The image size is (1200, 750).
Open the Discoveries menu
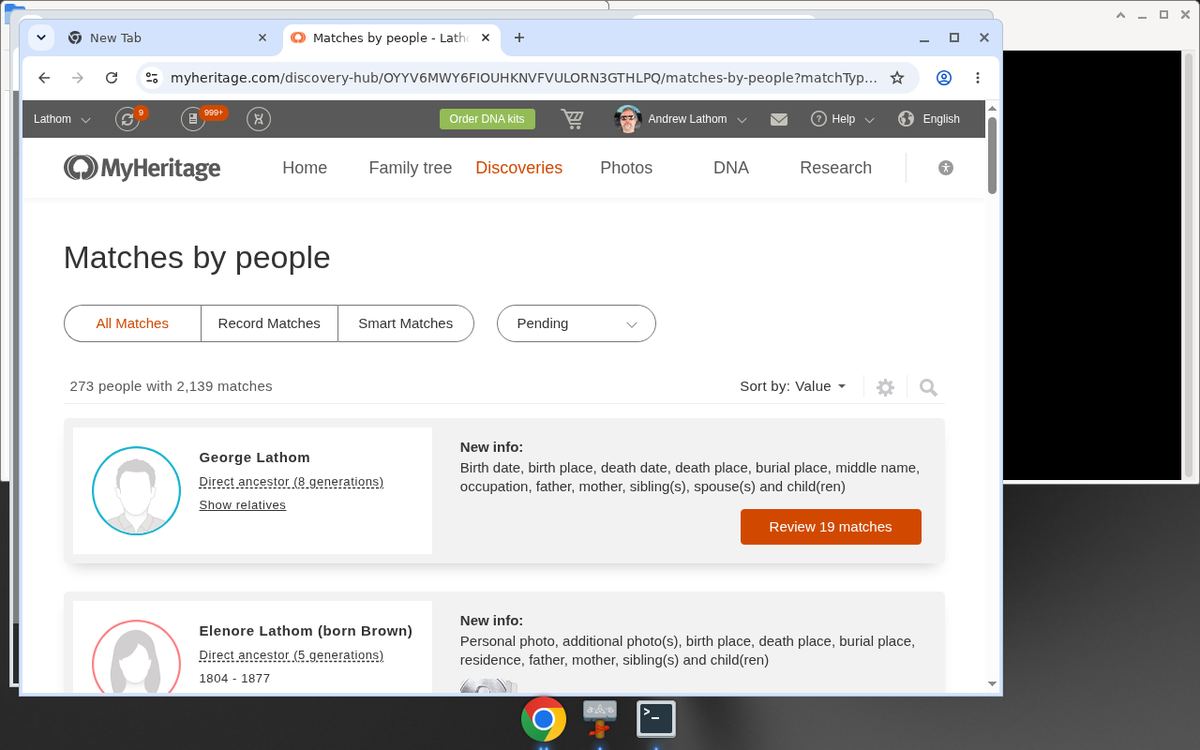519,168
